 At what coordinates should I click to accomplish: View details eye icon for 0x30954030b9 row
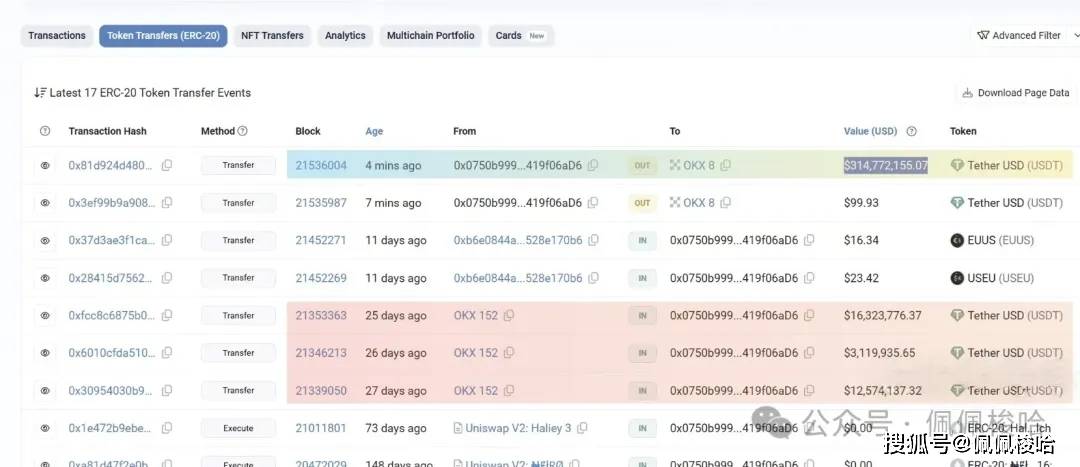tap(45, 391)
